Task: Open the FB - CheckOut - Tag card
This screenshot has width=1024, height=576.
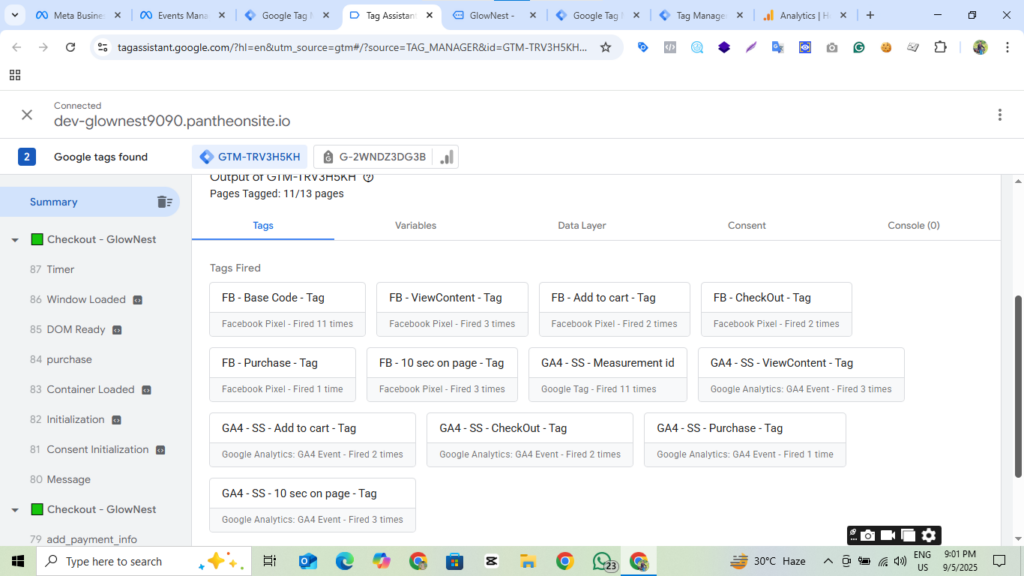Action: click(x=776, y=310)
